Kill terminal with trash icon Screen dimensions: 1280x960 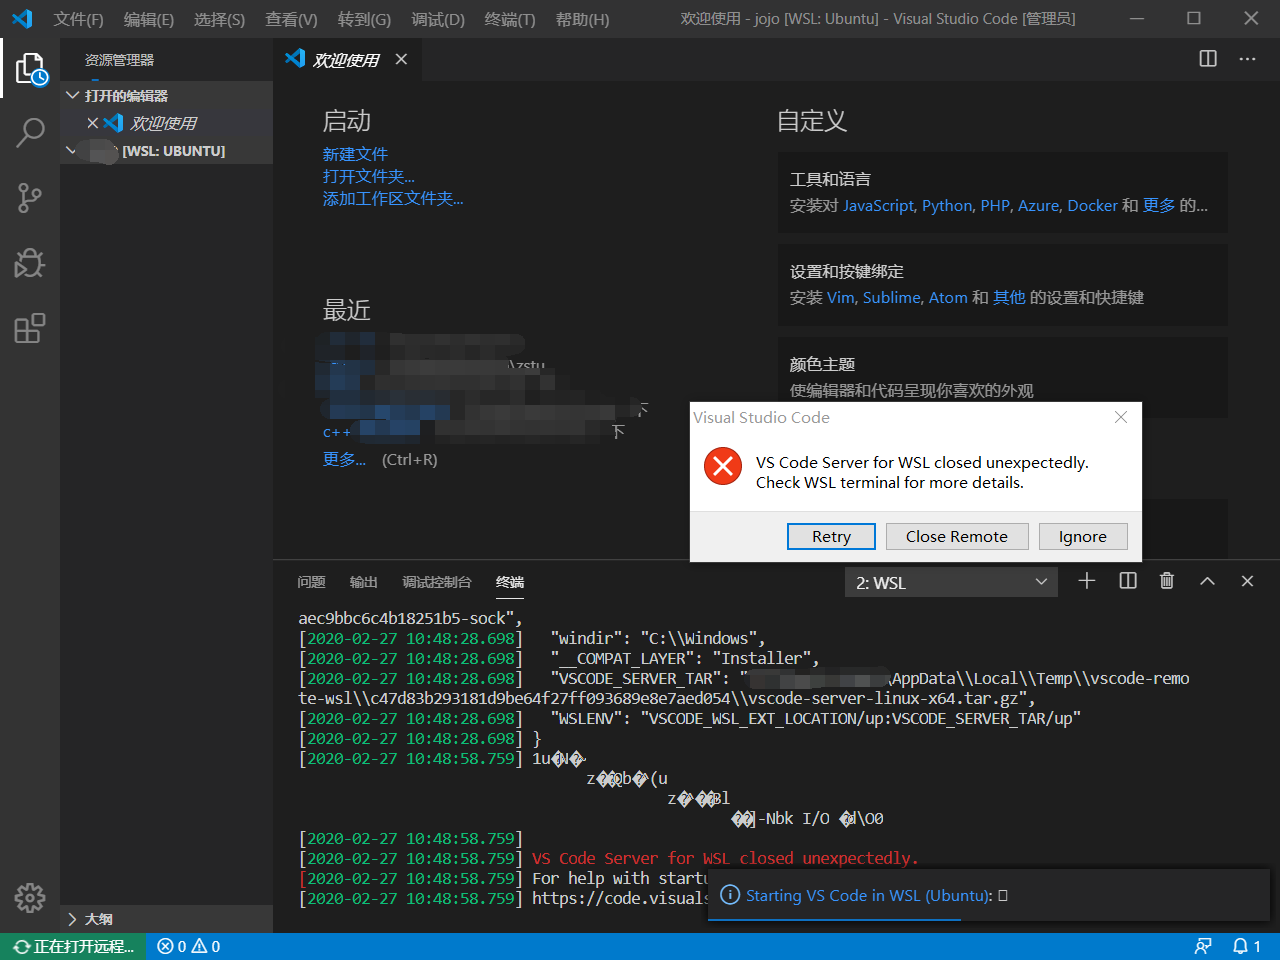pyautogui.click(x=1167, y=581)
